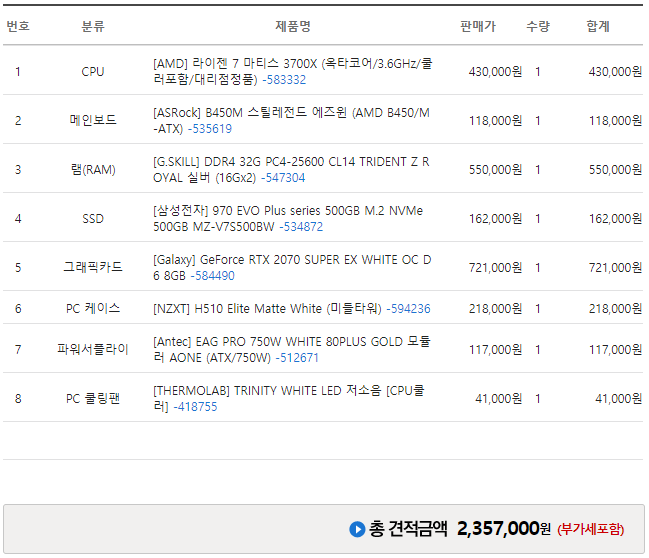649x558 pixels.
Task: Click the [Antec] EAG PRO 750W product name
Action: 292,349
